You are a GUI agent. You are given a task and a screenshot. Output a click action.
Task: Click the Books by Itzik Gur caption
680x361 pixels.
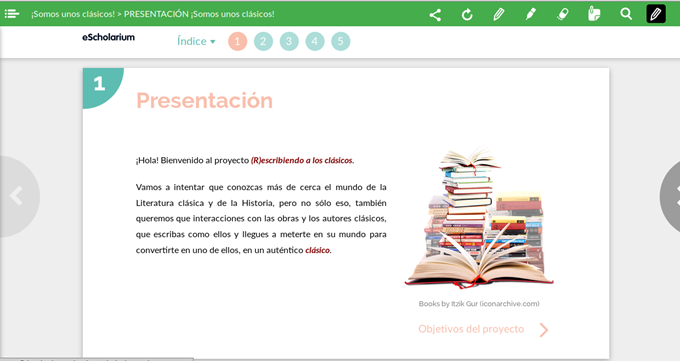pyautogui.click(x=479, y=304)
